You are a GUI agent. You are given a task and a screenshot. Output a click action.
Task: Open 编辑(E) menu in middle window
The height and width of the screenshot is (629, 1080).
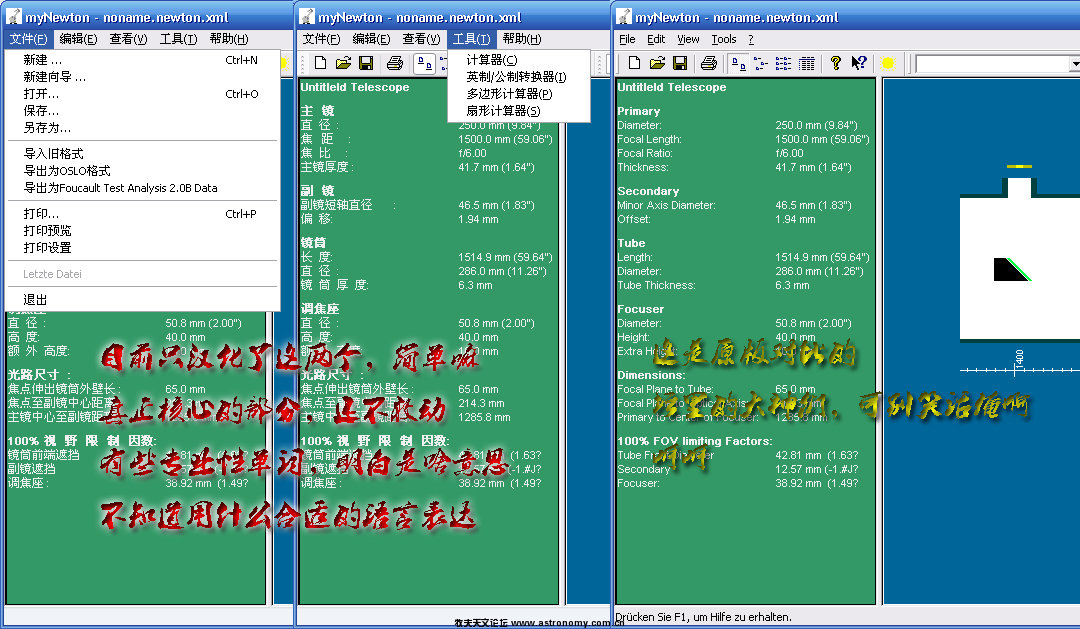click(x=371, y=39)
